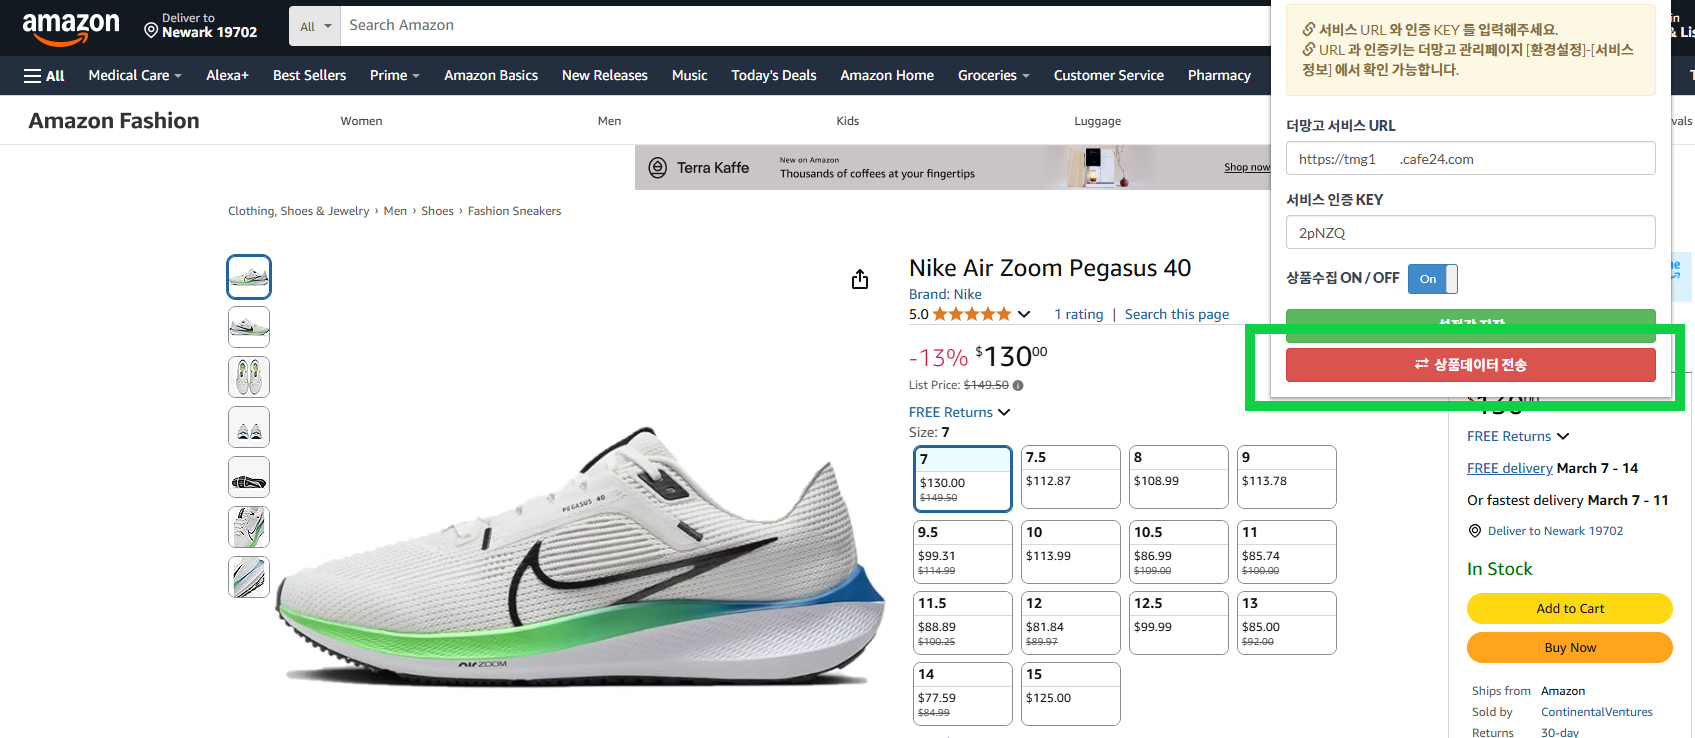Viewport: 1695px width, 738px height.
Task: Open the hamburger All menu
Action: [x=44, y=76]
